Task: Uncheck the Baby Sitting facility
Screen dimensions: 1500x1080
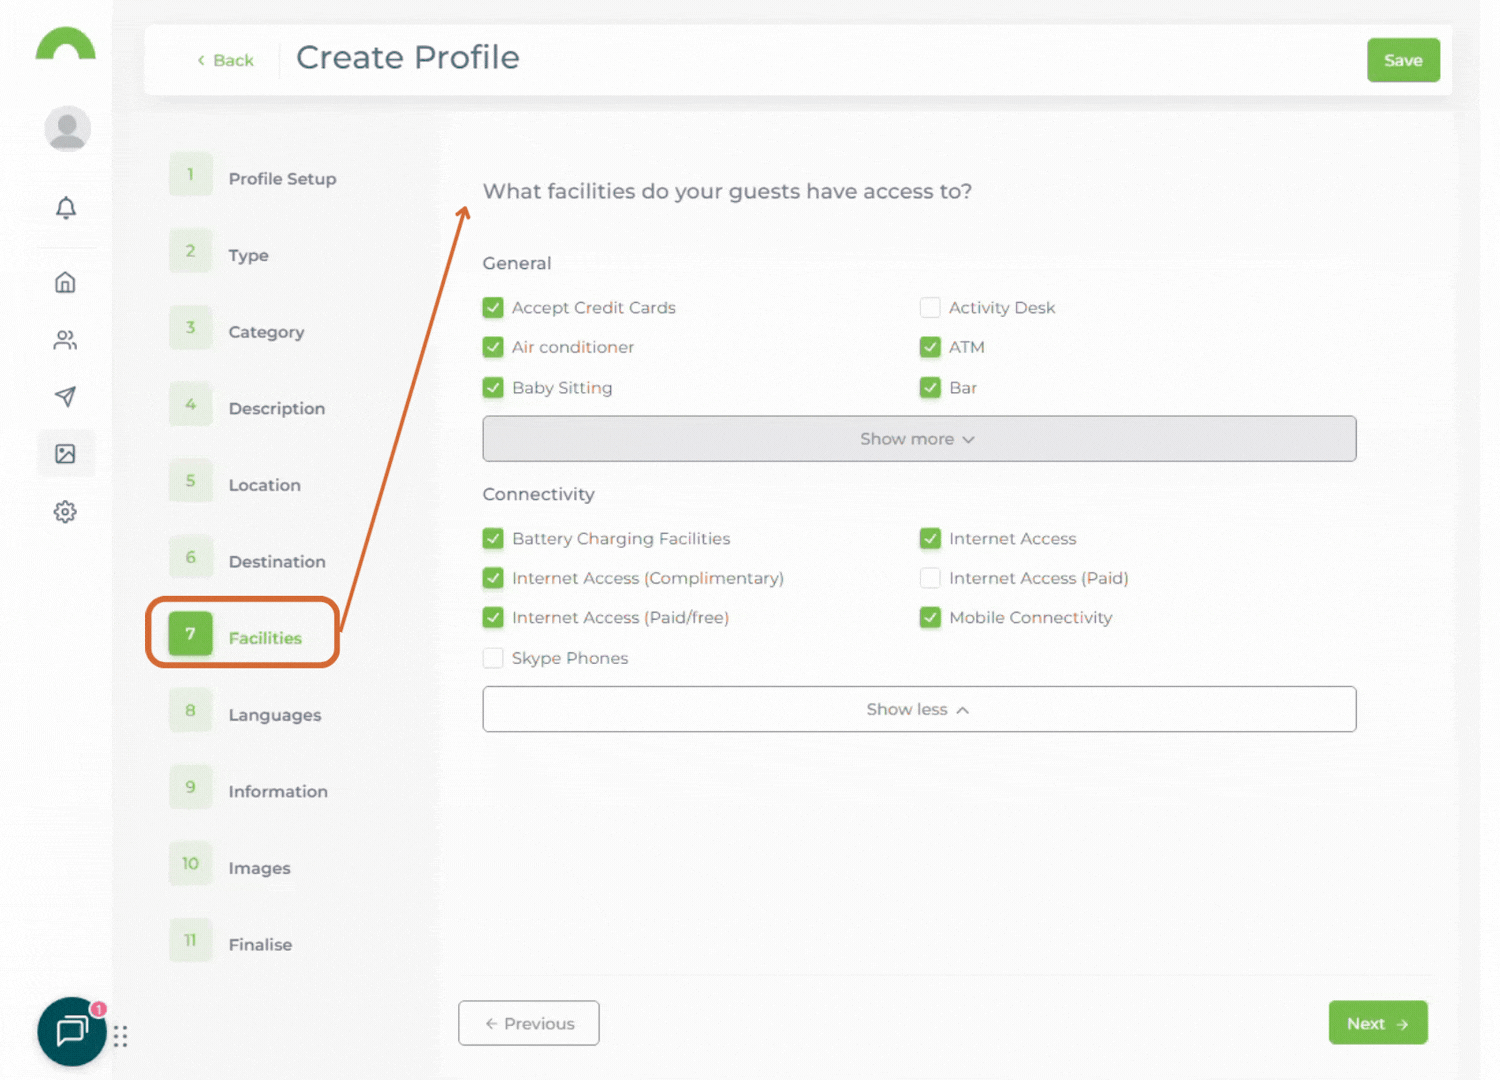Action: coord(493,388)
